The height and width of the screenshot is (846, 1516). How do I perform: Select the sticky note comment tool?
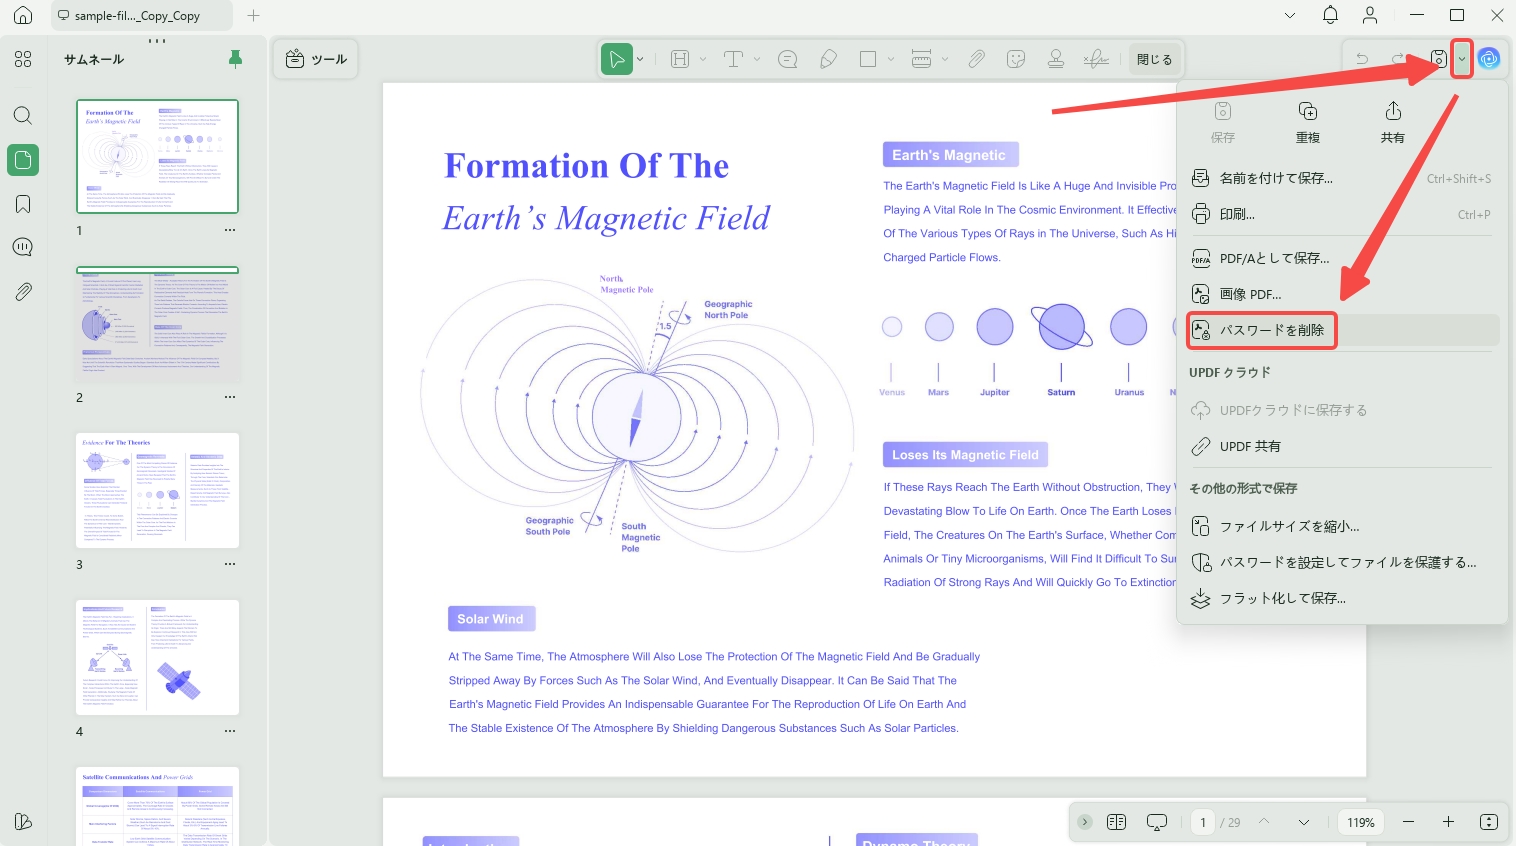[x=788, y=59]
